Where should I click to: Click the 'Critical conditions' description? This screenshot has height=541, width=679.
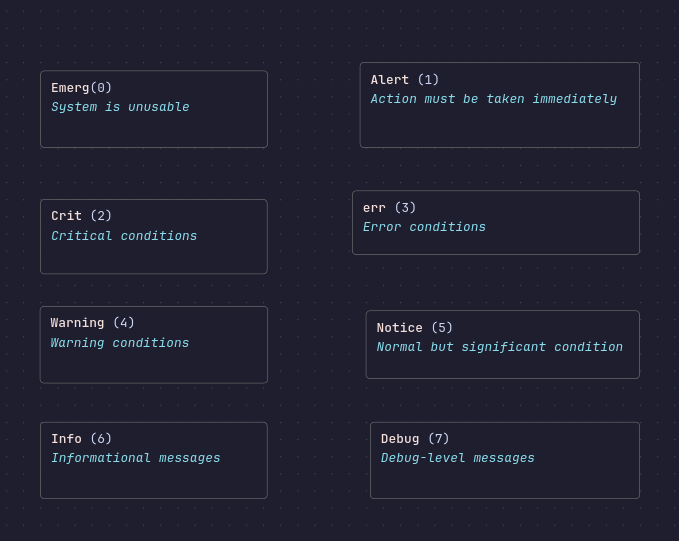tap(124, 236)
